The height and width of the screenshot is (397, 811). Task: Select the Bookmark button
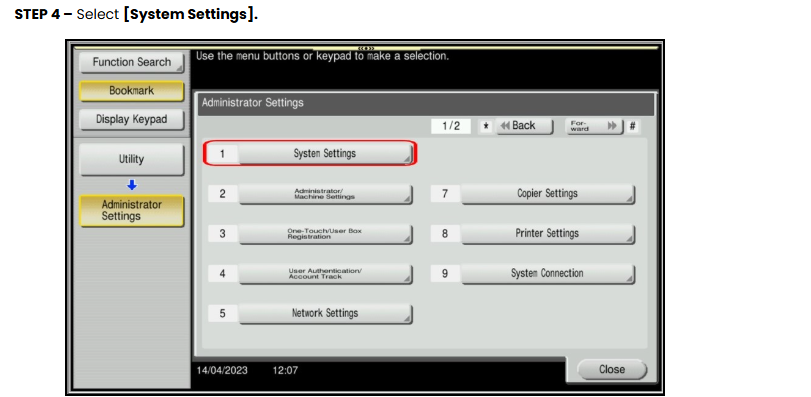[131, 91]
